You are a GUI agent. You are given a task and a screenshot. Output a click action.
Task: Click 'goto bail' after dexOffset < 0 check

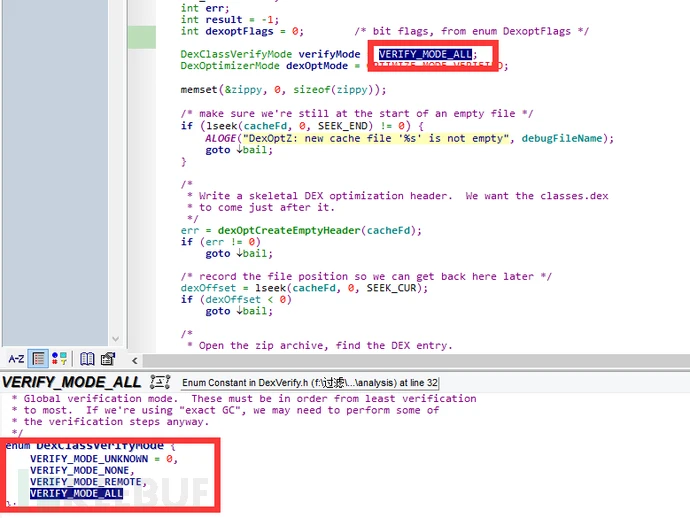coord(239,311)
